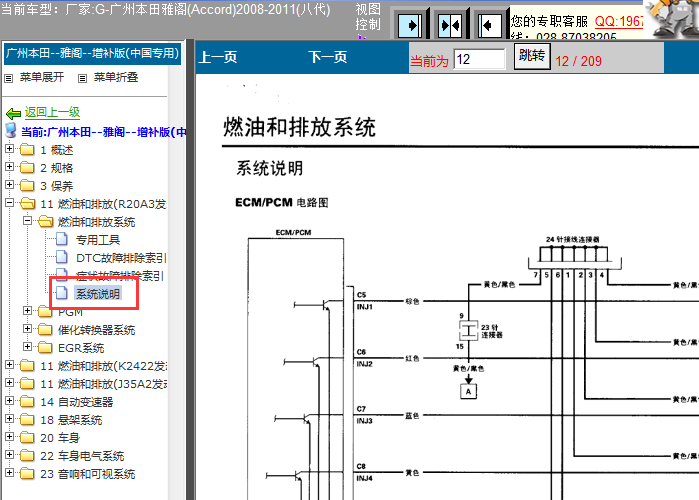Click the 菜单折叠 list icon
Viewport: 699px width, 500px height.
click(x=82, y=78)
